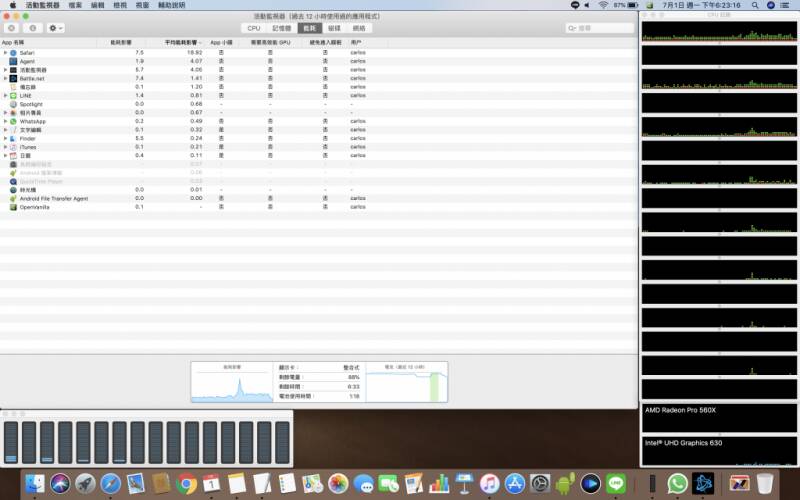Open Photos from the Dock
This screenshot has width=800, height=500.
coord(338,483)
